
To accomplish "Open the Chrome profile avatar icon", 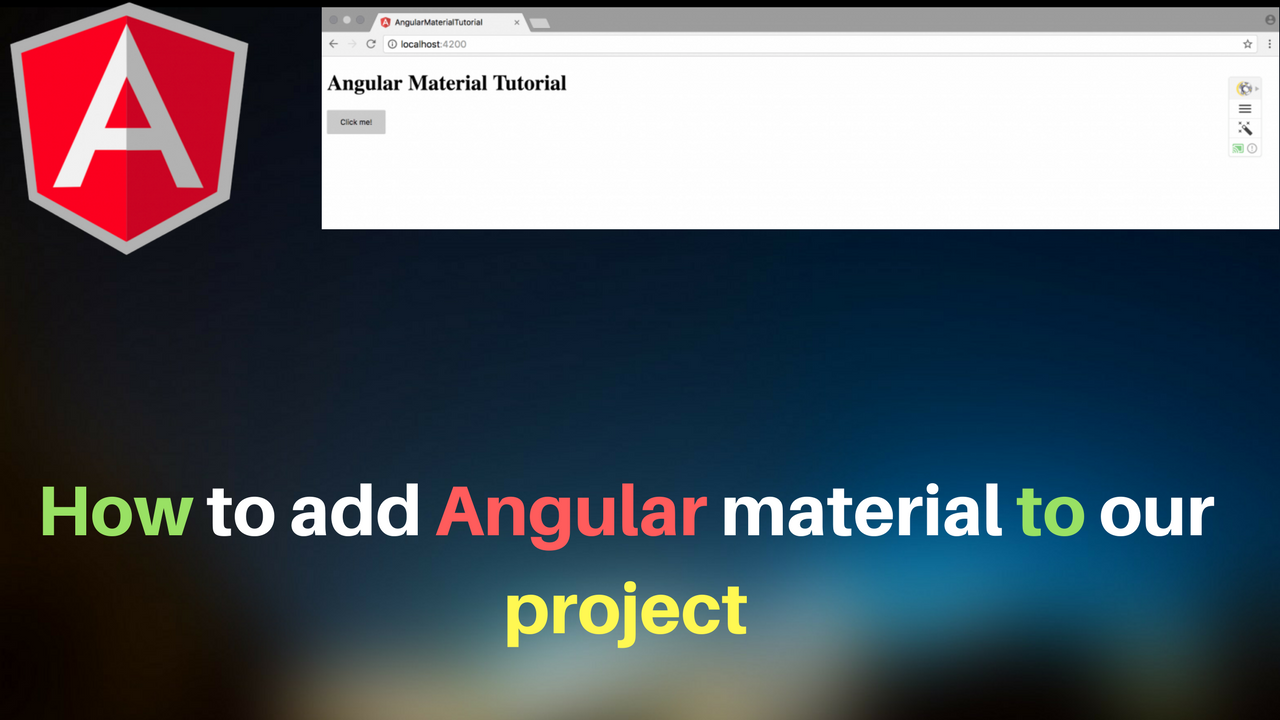I will tap(1270, 20).
